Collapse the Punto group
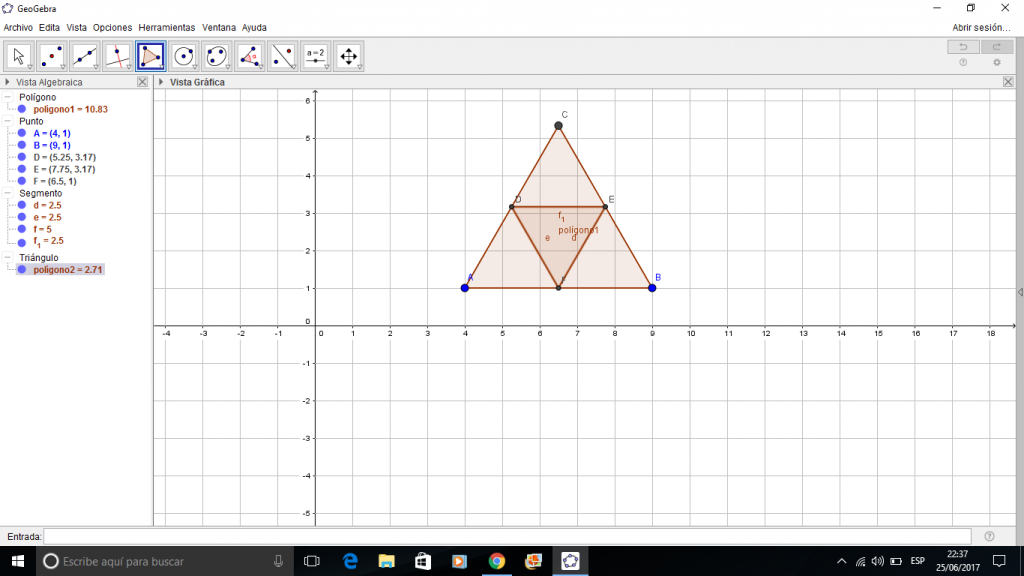Viewport: 1024px width, 576px height. click(8, 120)
